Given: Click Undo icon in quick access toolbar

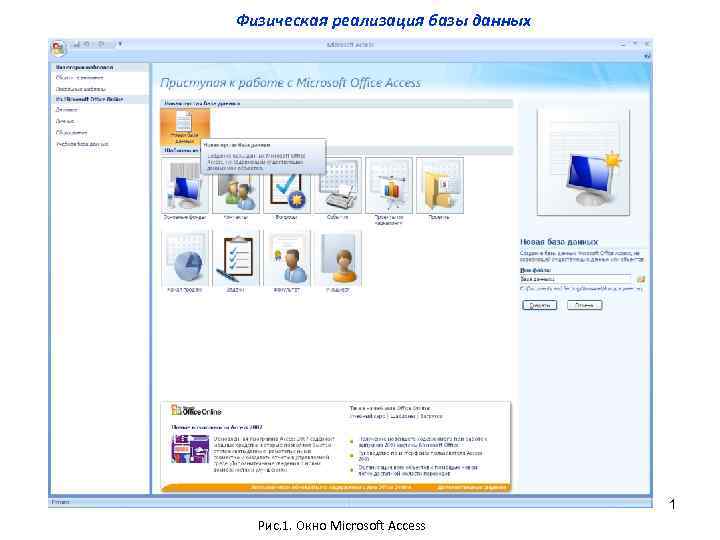Looking at the screenshot, I should point(87,45).
